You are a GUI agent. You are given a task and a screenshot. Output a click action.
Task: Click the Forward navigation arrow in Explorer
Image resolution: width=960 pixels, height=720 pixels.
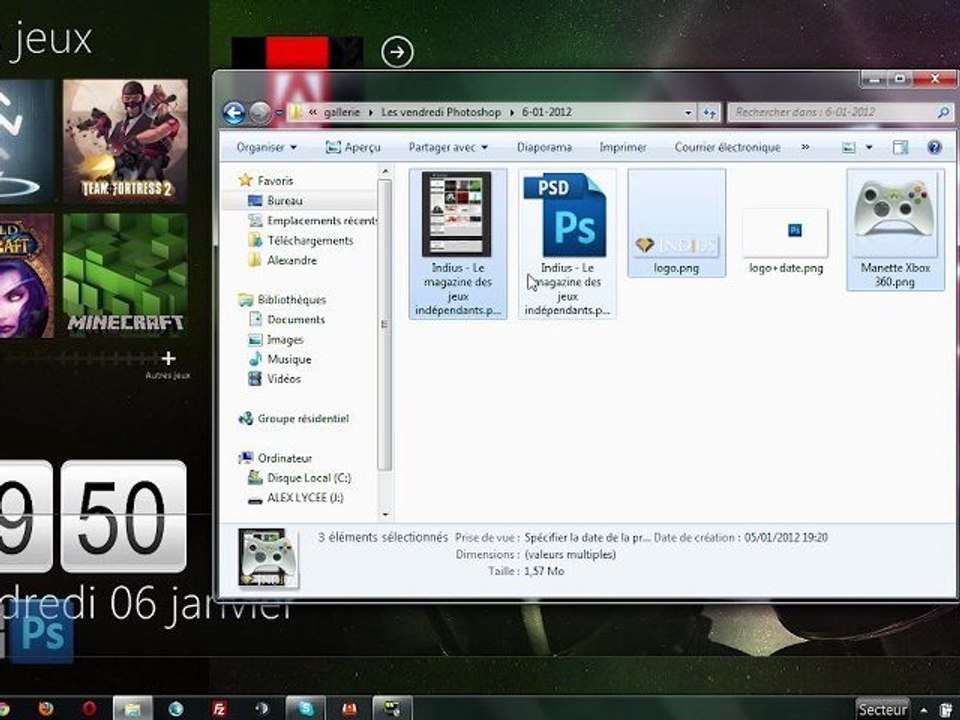pos(260,113)
